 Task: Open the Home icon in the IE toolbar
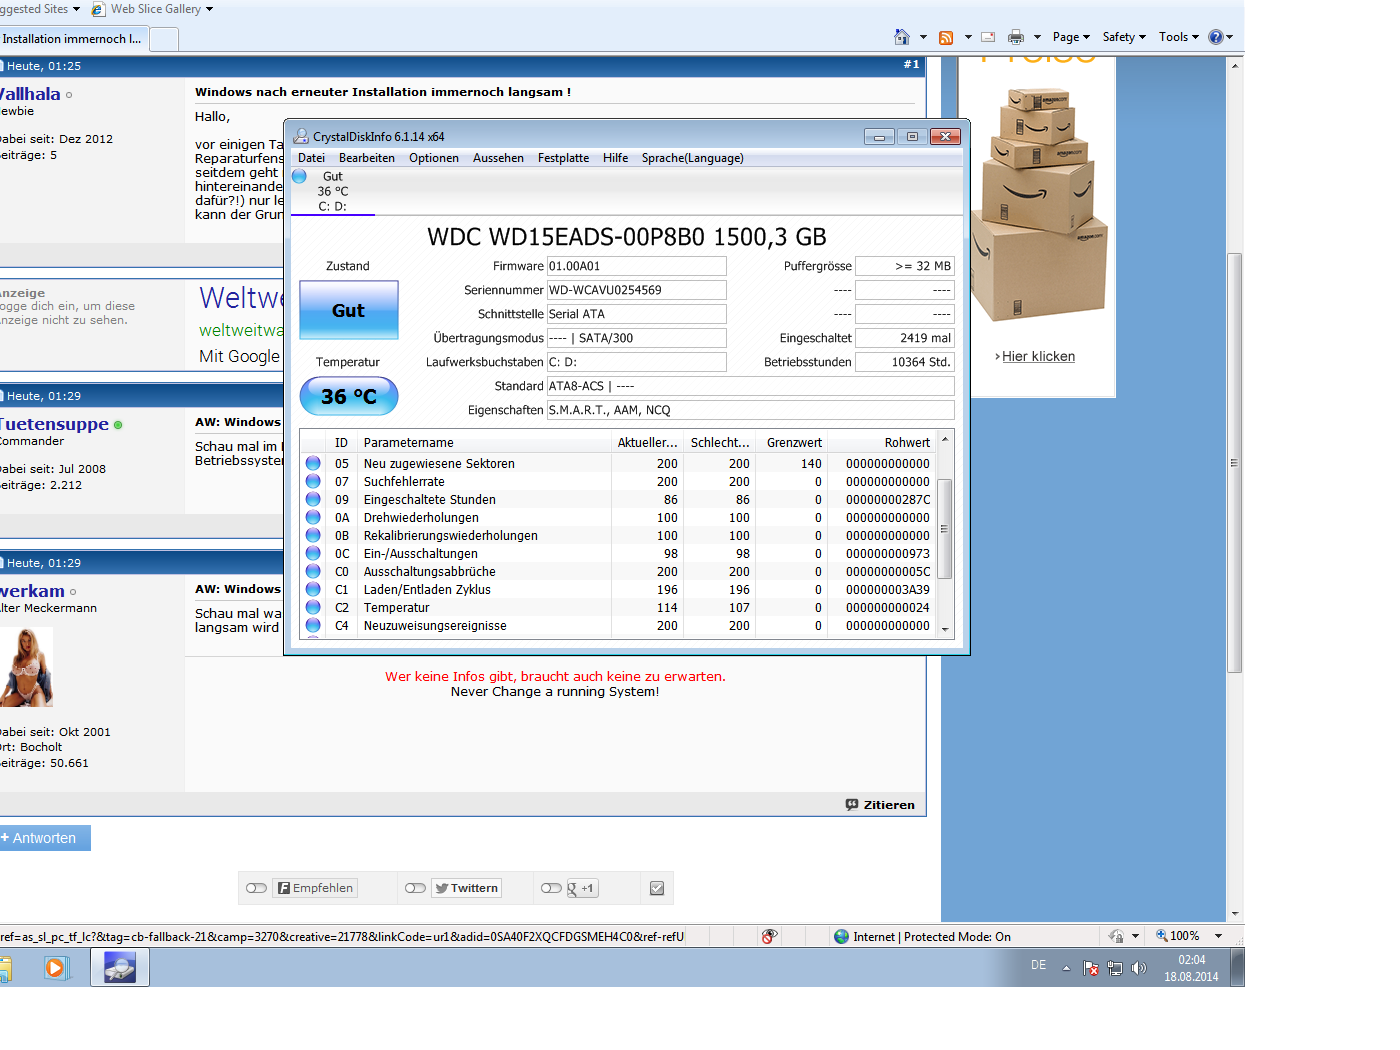[901, 37]
